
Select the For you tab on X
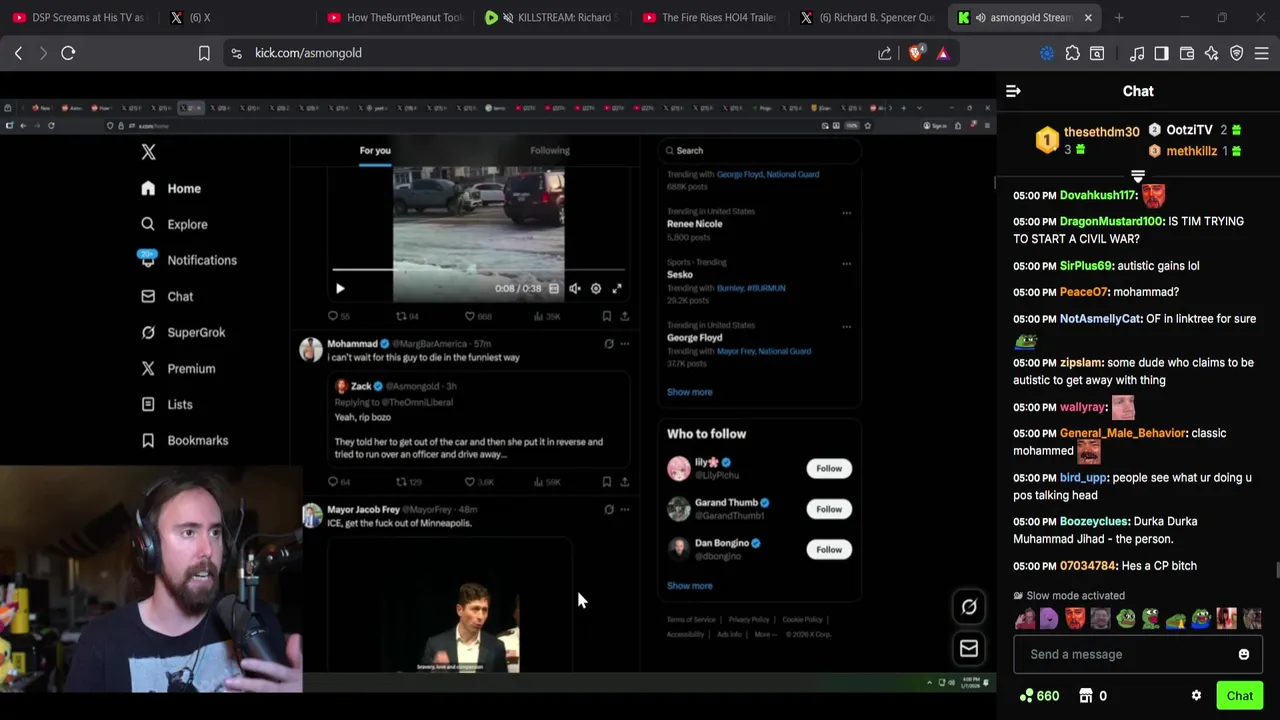click(x=375, y=151)
